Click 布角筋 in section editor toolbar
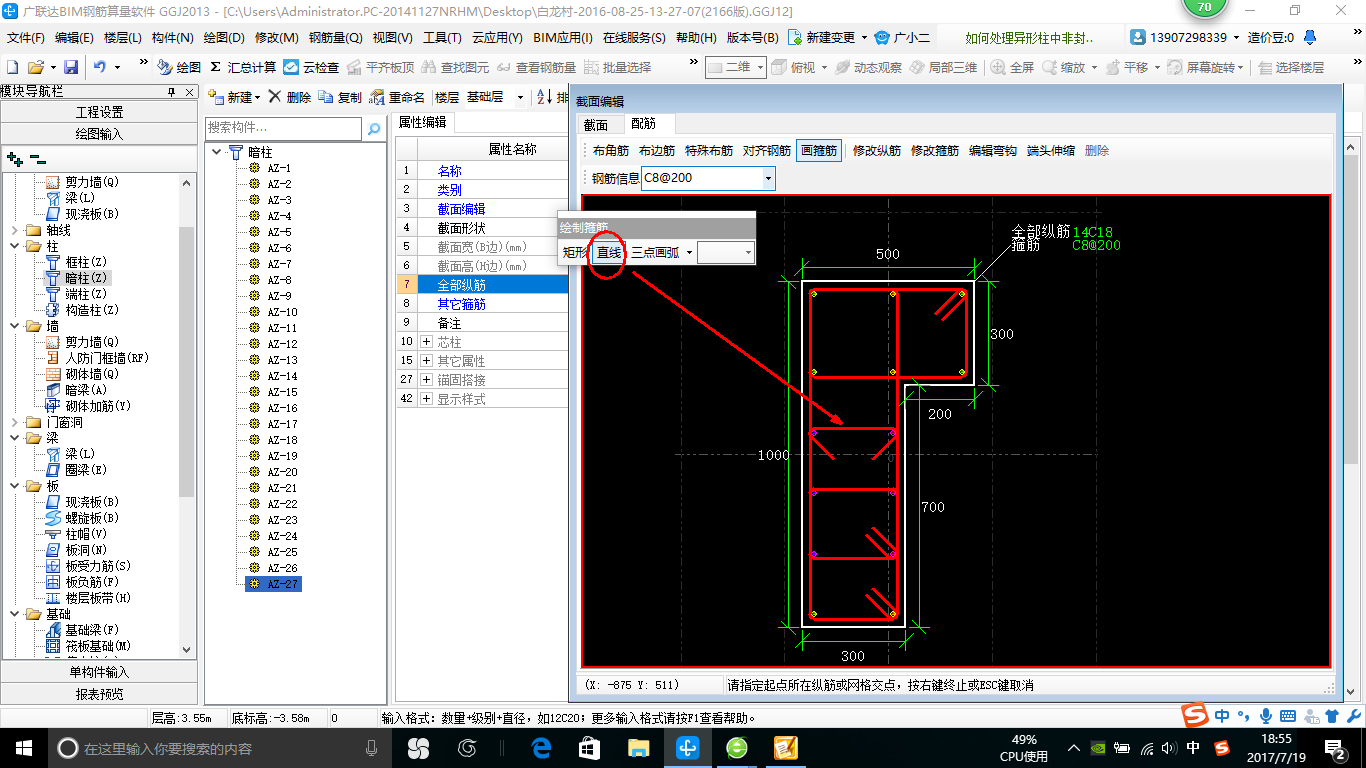1366x768 pixels. click(611, 151)
